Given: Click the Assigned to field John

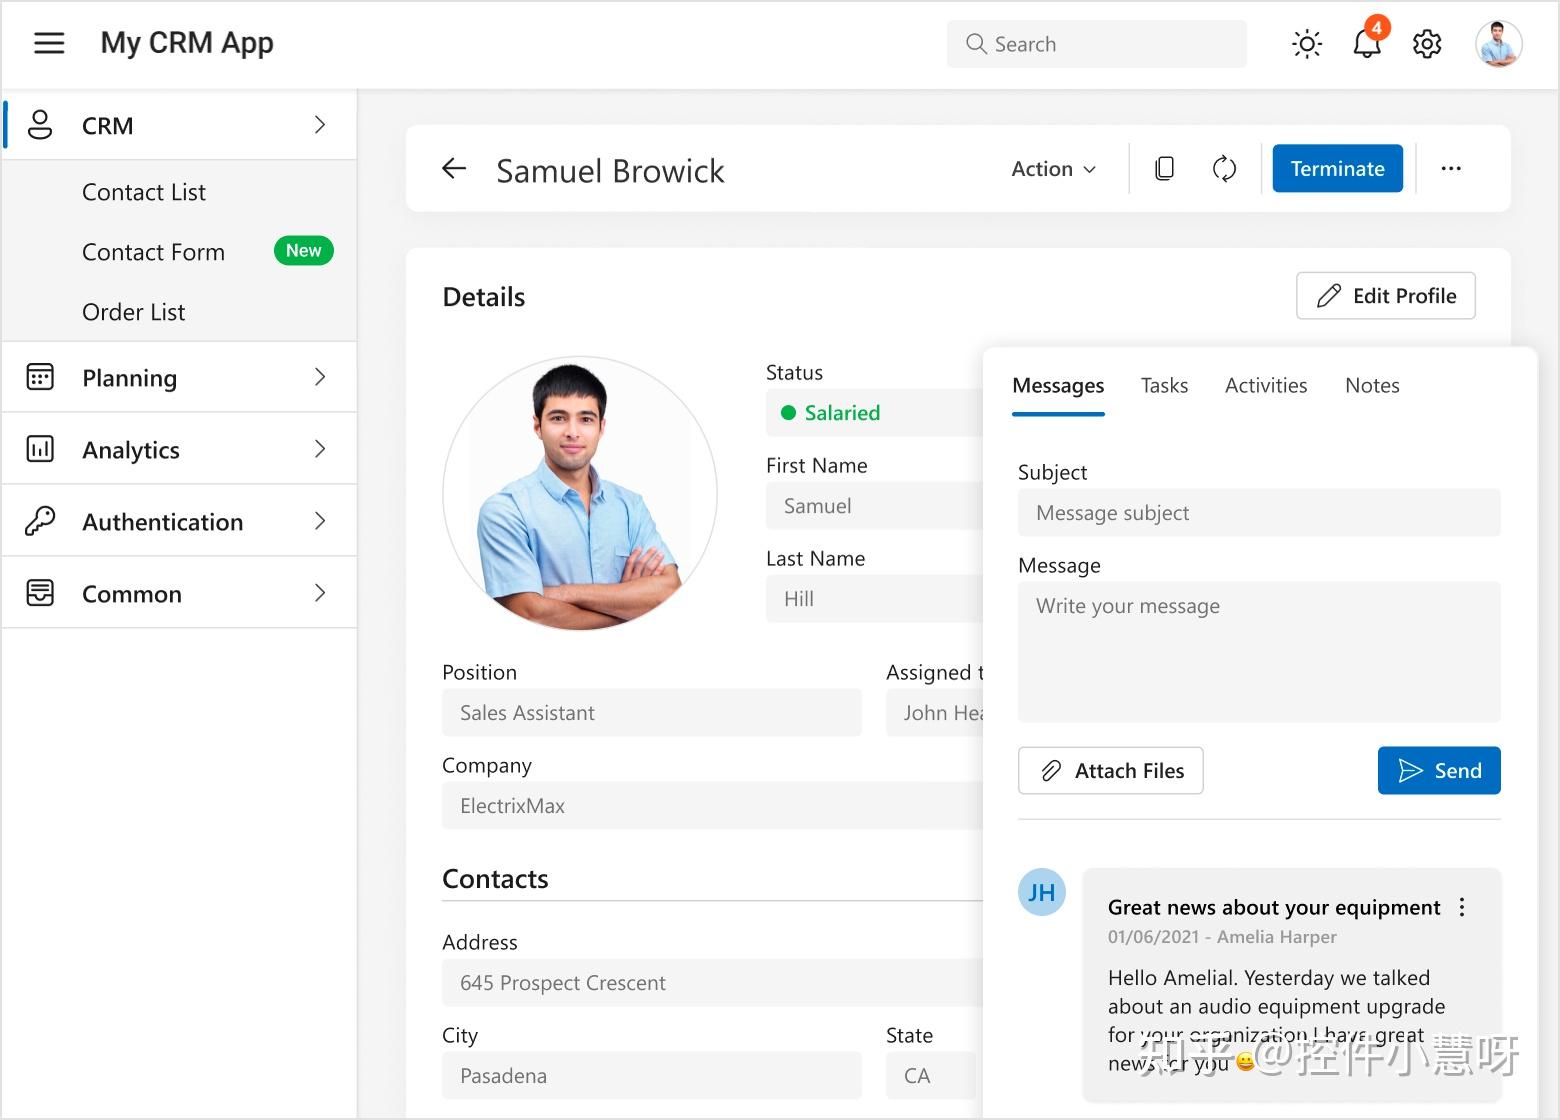Looking at the screenshot, I should coord(935,713).
